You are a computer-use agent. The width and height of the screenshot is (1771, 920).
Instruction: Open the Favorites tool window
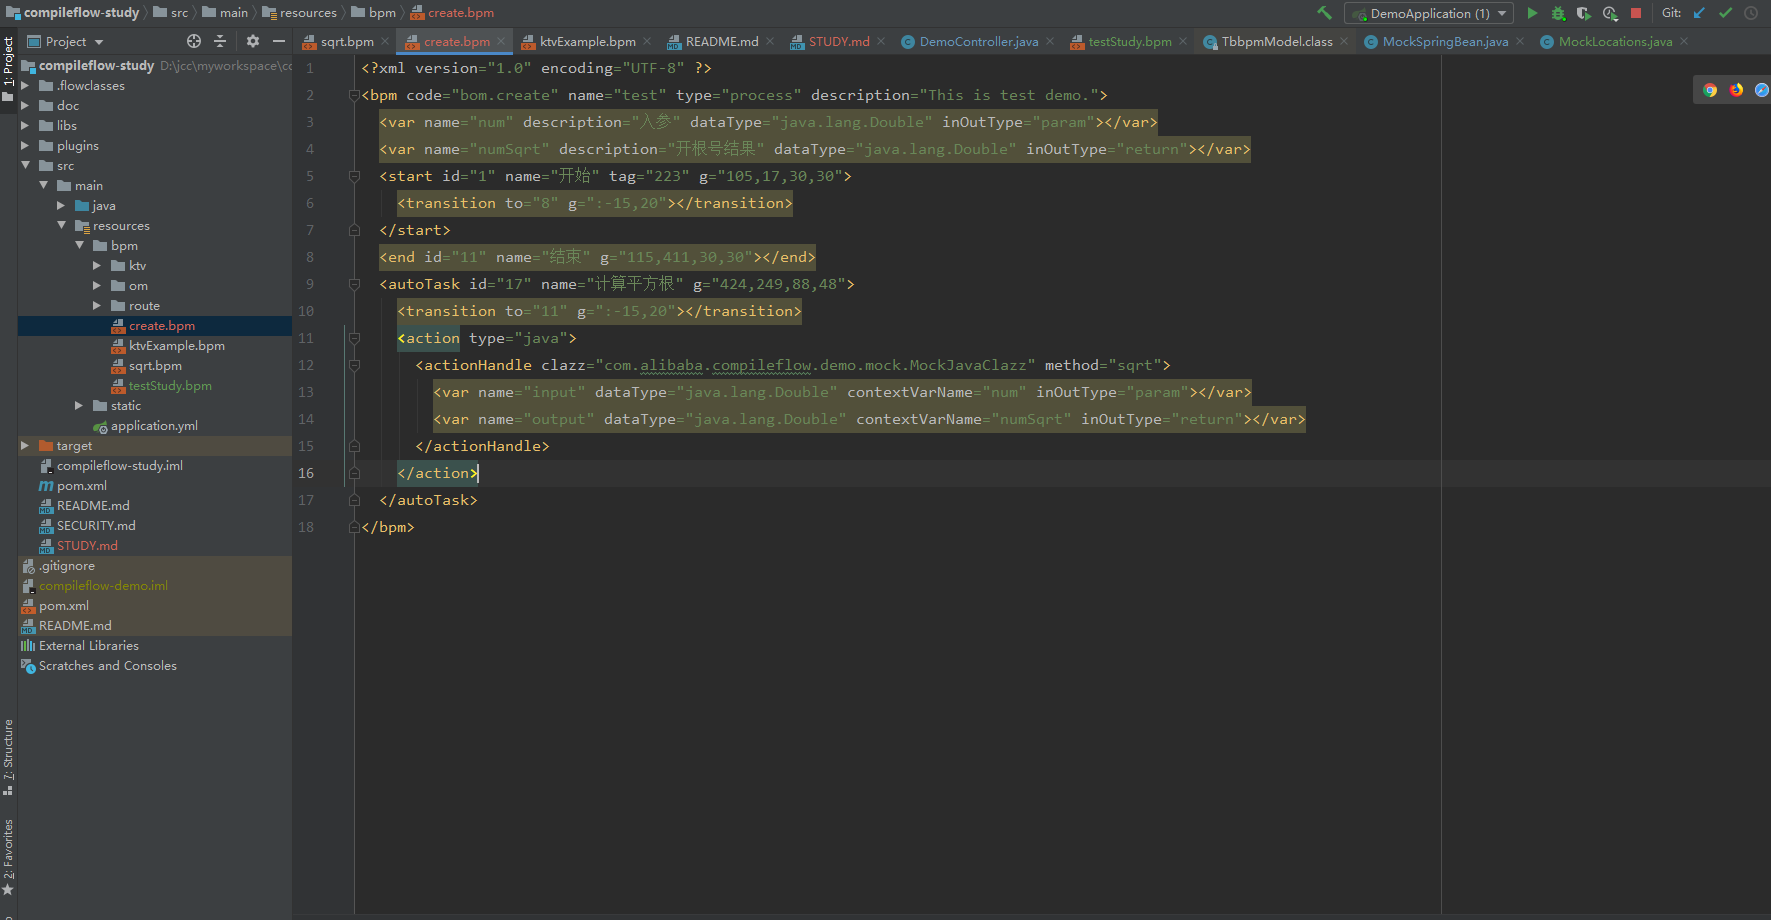click(x=8, y=857)
